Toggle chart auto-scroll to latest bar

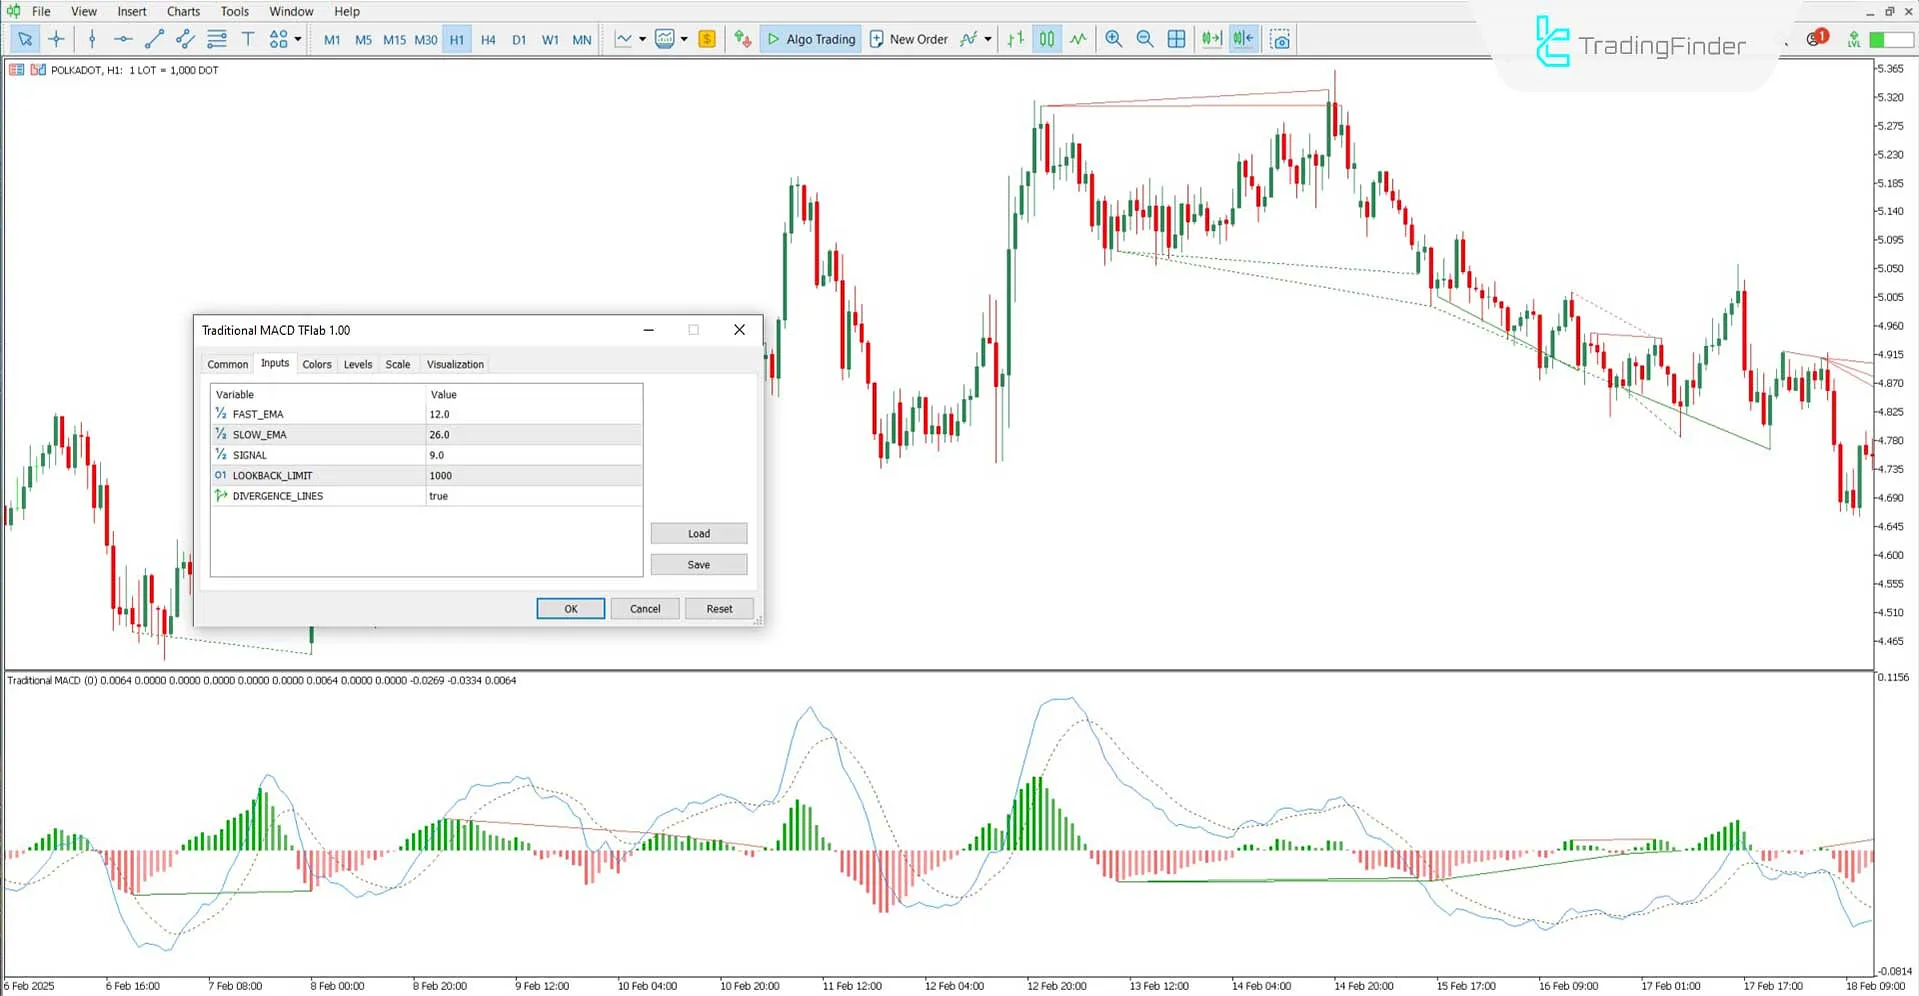click(1211, 39)
